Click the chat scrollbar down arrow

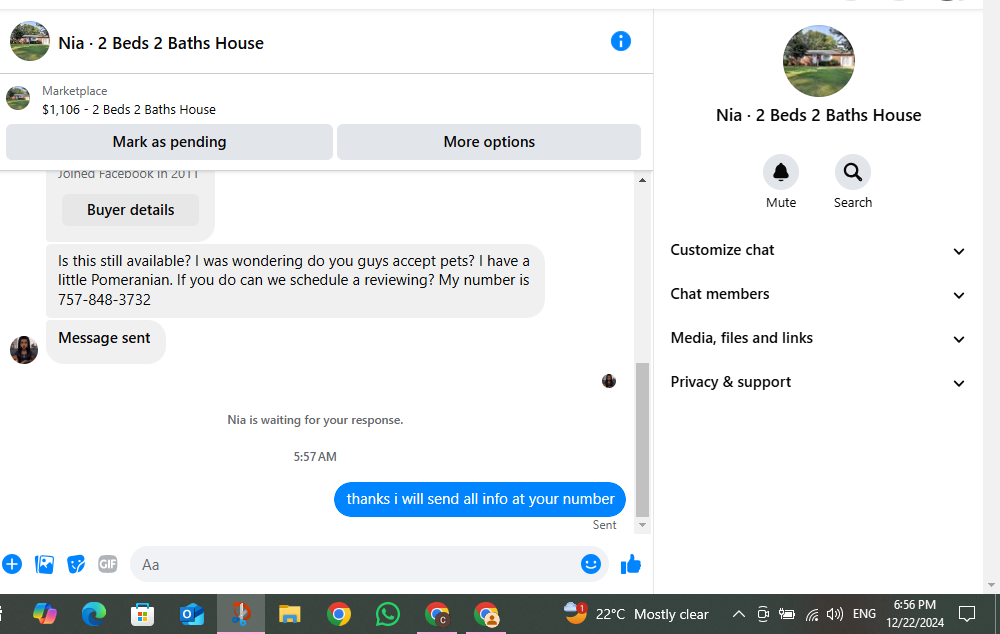[642, 525]
